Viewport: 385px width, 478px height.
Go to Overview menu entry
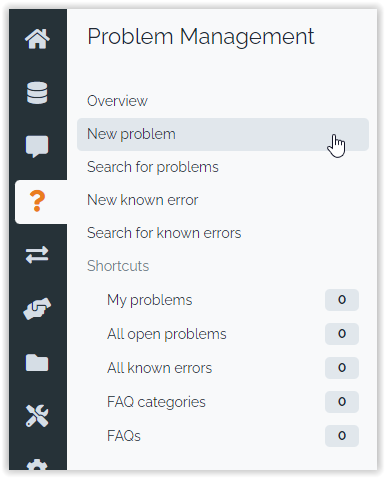pos(117,101)
